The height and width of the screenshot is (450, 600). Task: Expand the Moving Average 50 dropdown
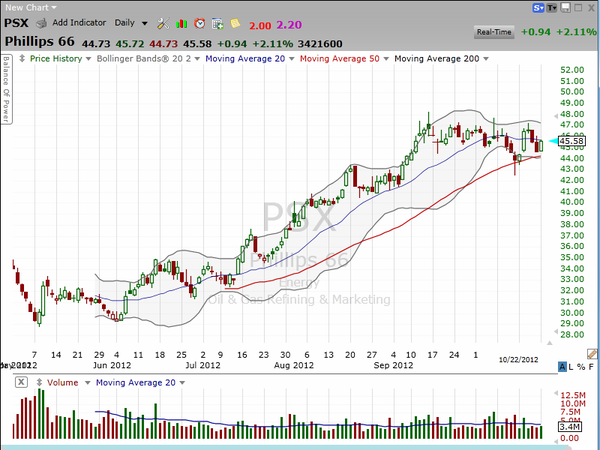(386, 59)
